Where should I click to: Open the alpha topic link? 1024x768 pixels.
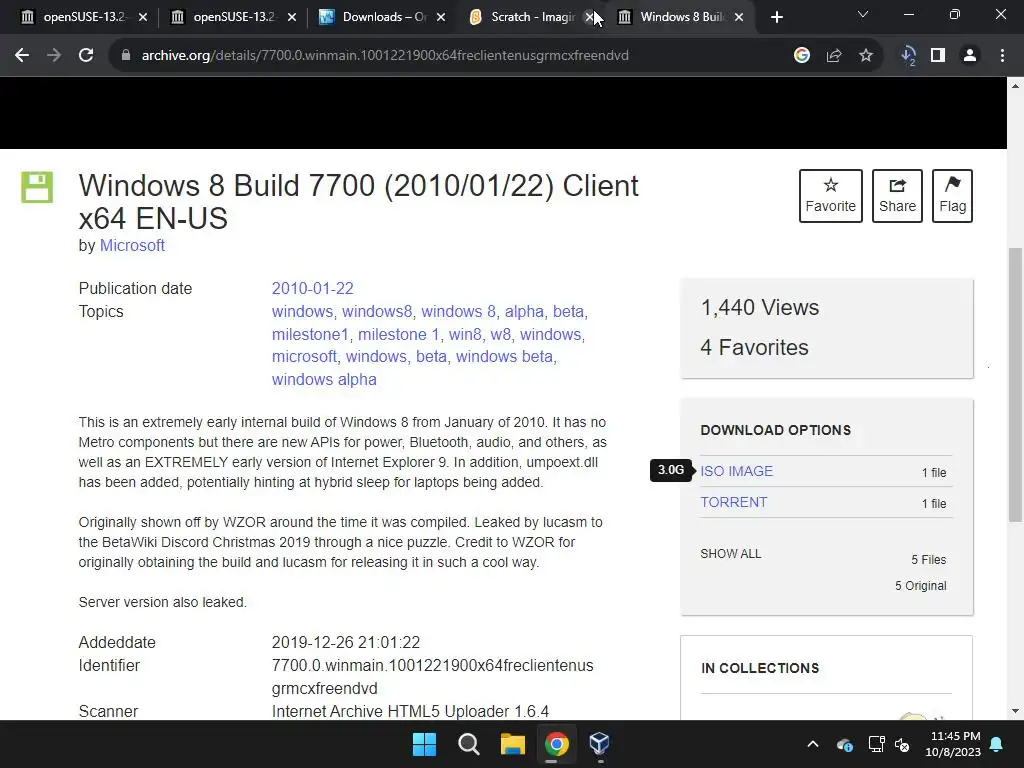tap(524, 312)
